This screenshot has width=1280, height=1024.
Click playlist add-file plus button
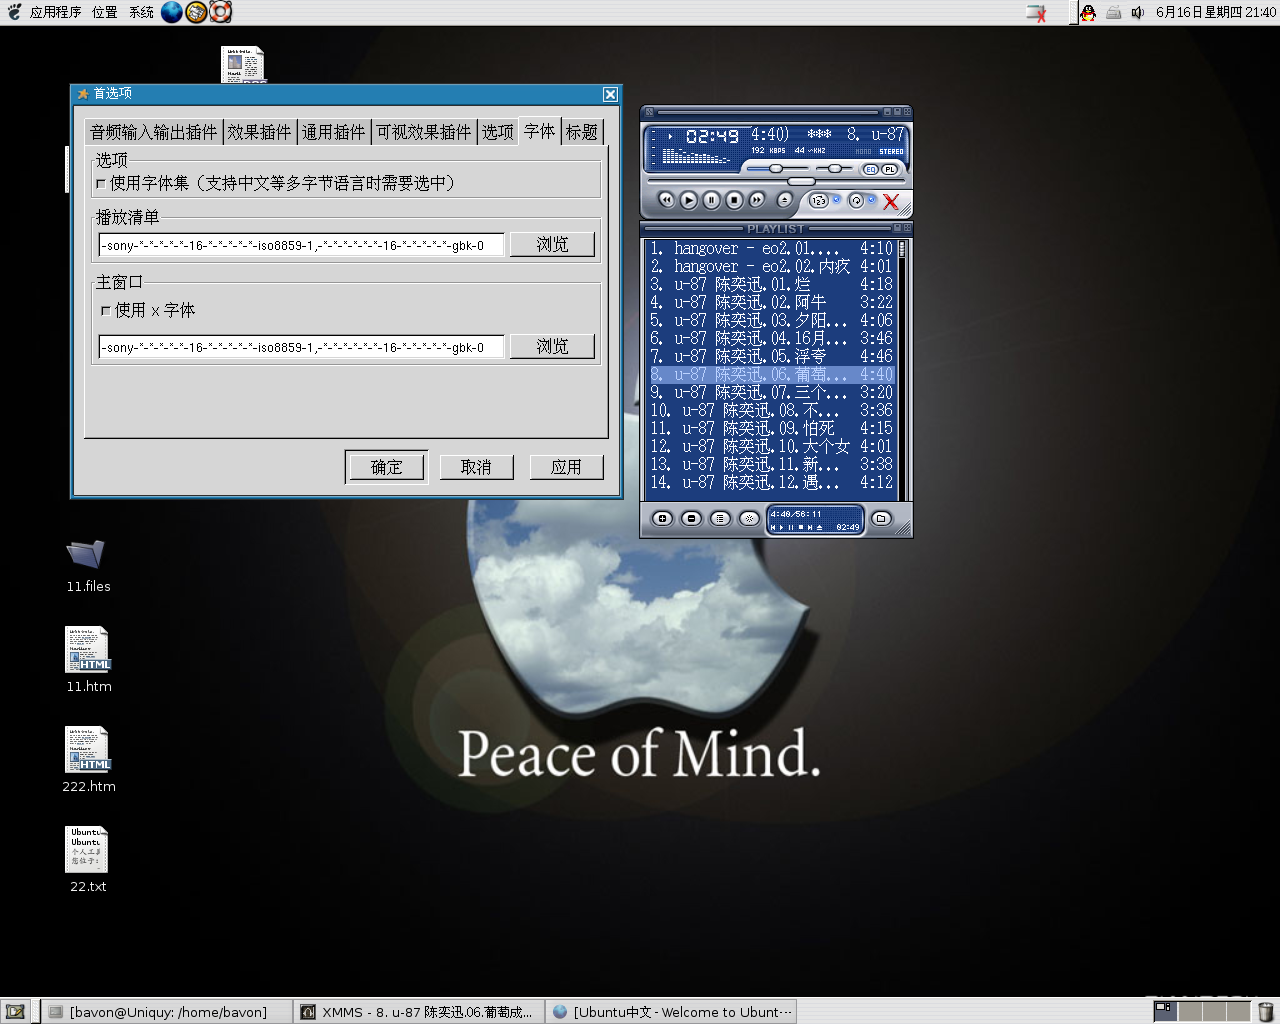[x=662, y=518]
